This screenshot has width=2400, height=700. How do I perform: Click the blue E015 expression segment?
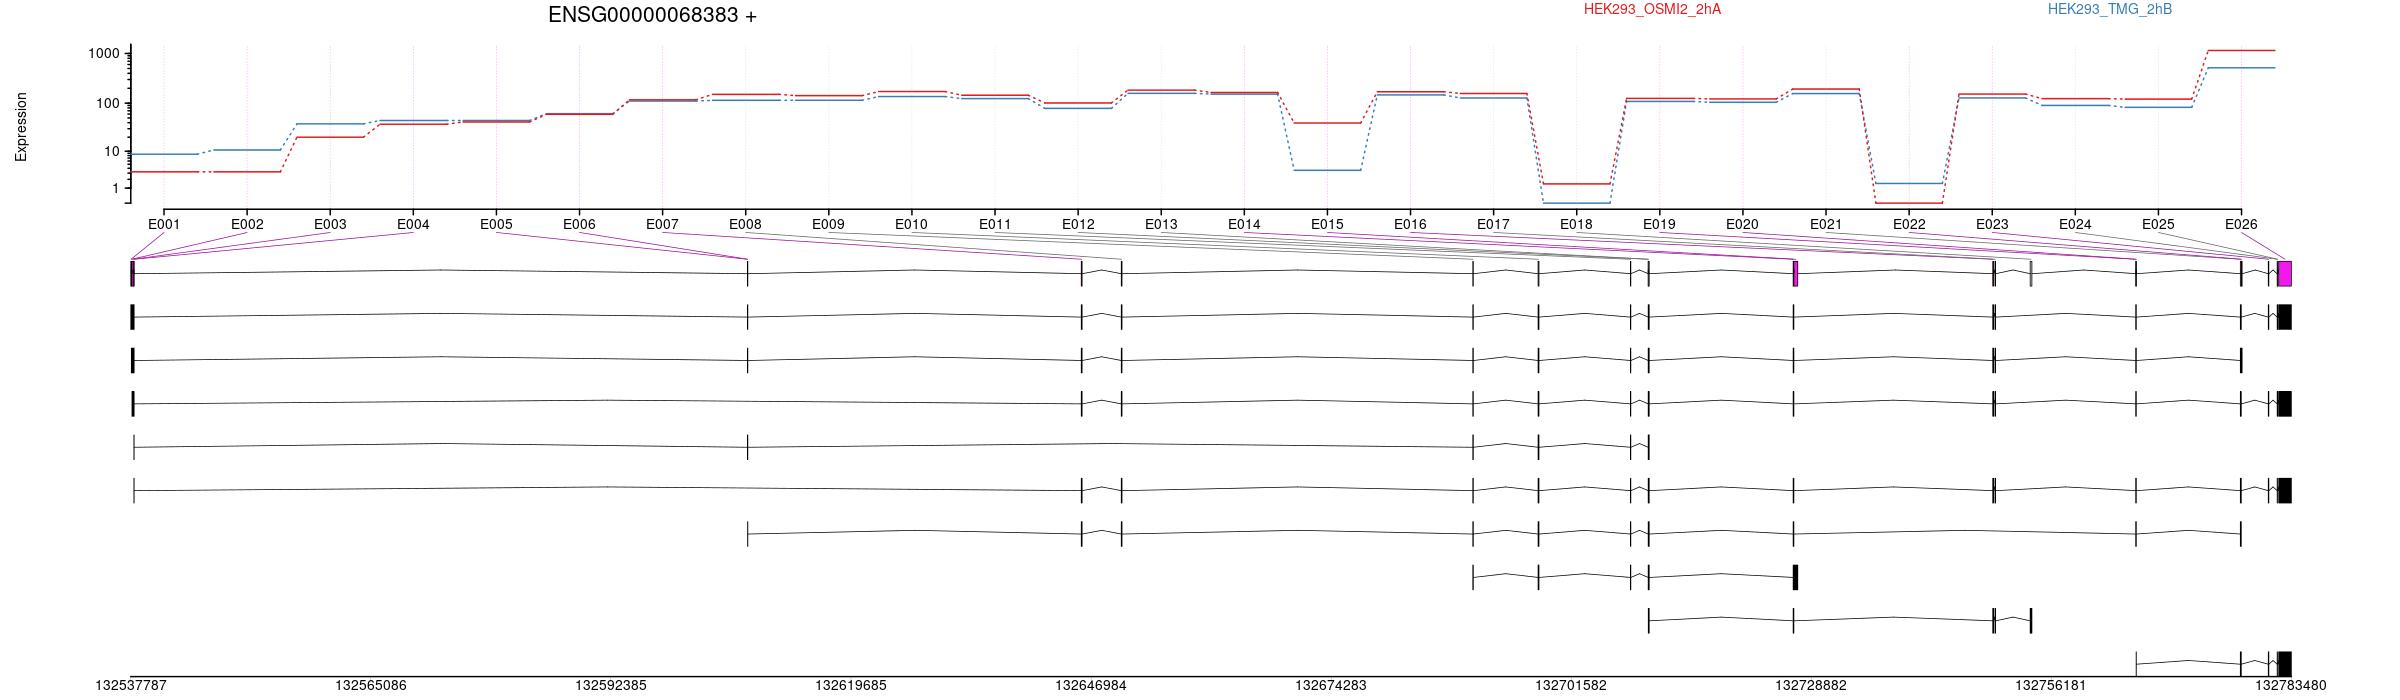tap(1327, 170)
